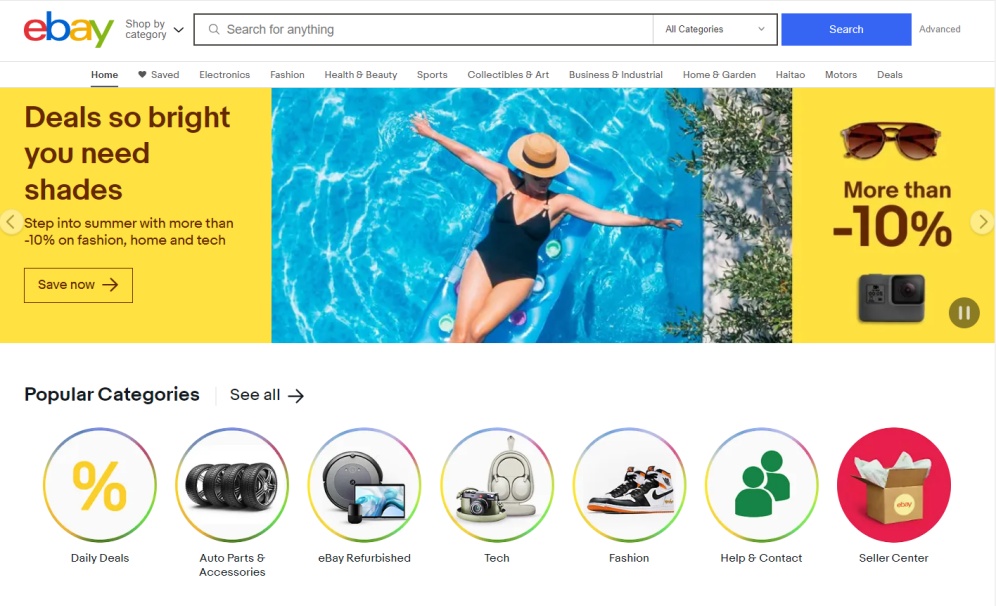Click the Fashion label under sneakers
The image size is (996, 606).
(x=629, y=558)
